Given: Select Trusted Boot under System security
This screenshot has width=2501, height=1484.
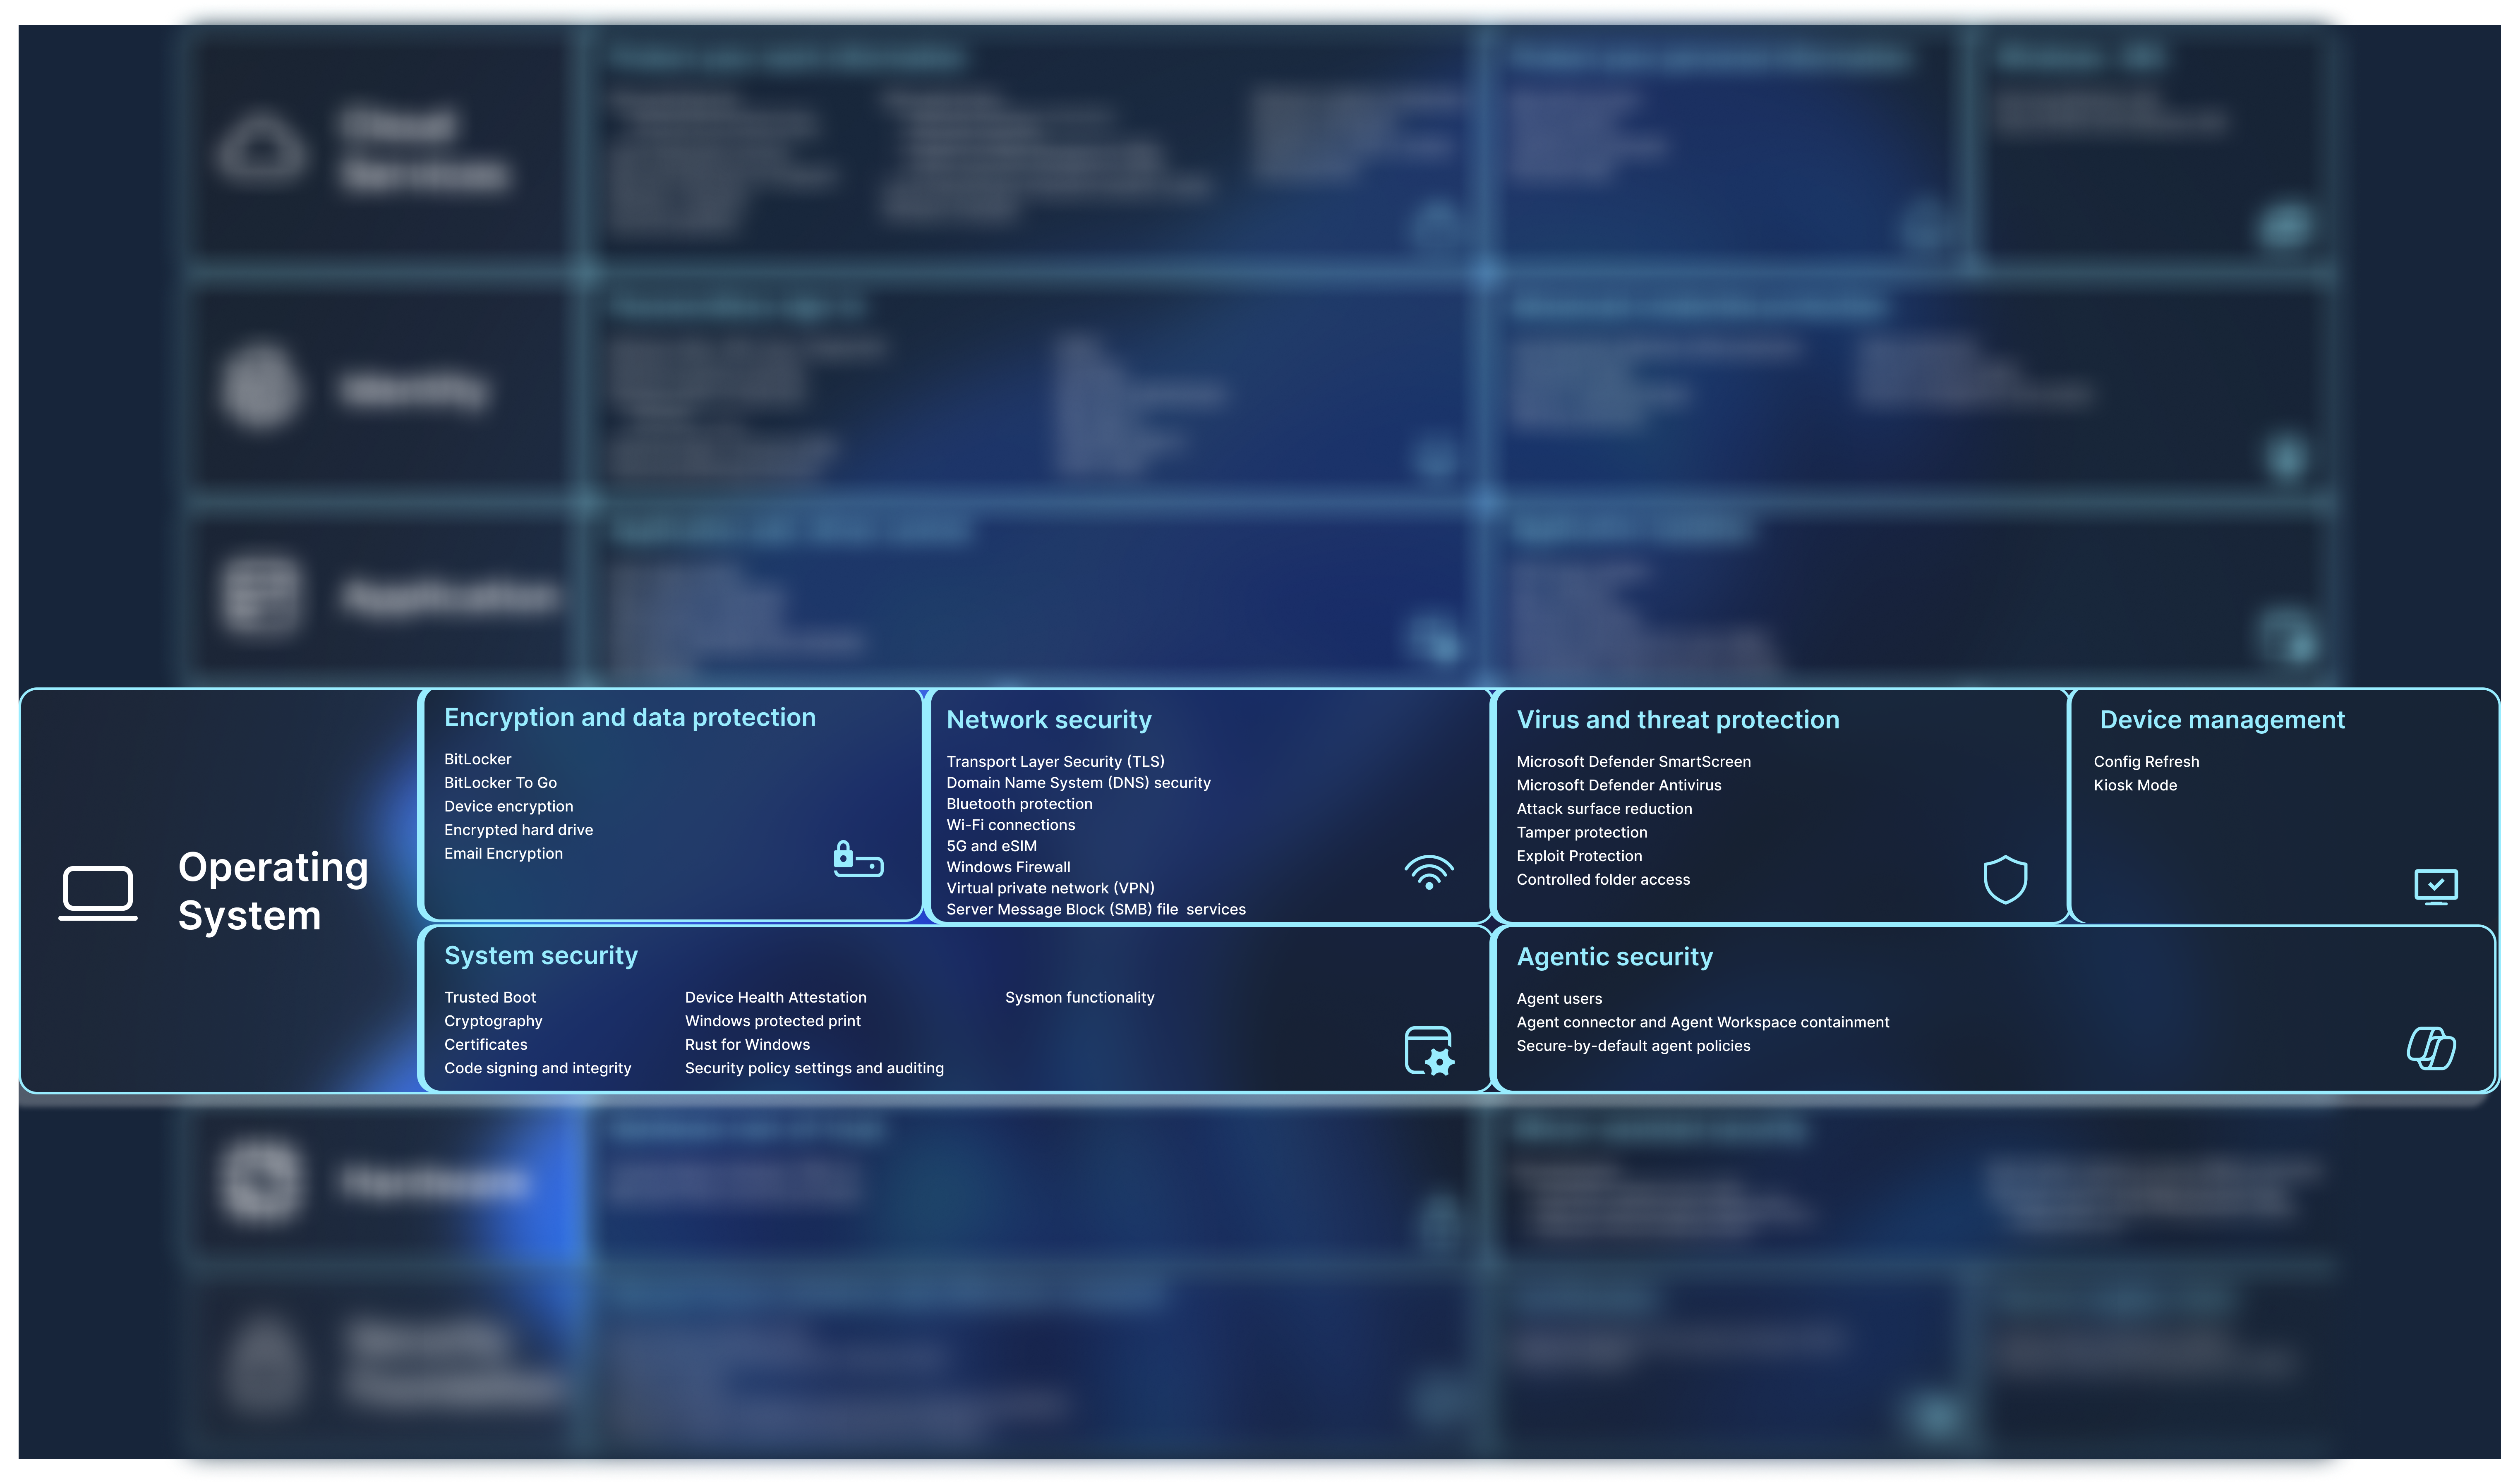Looking at the screenshot, I should [x=489, y=997].
